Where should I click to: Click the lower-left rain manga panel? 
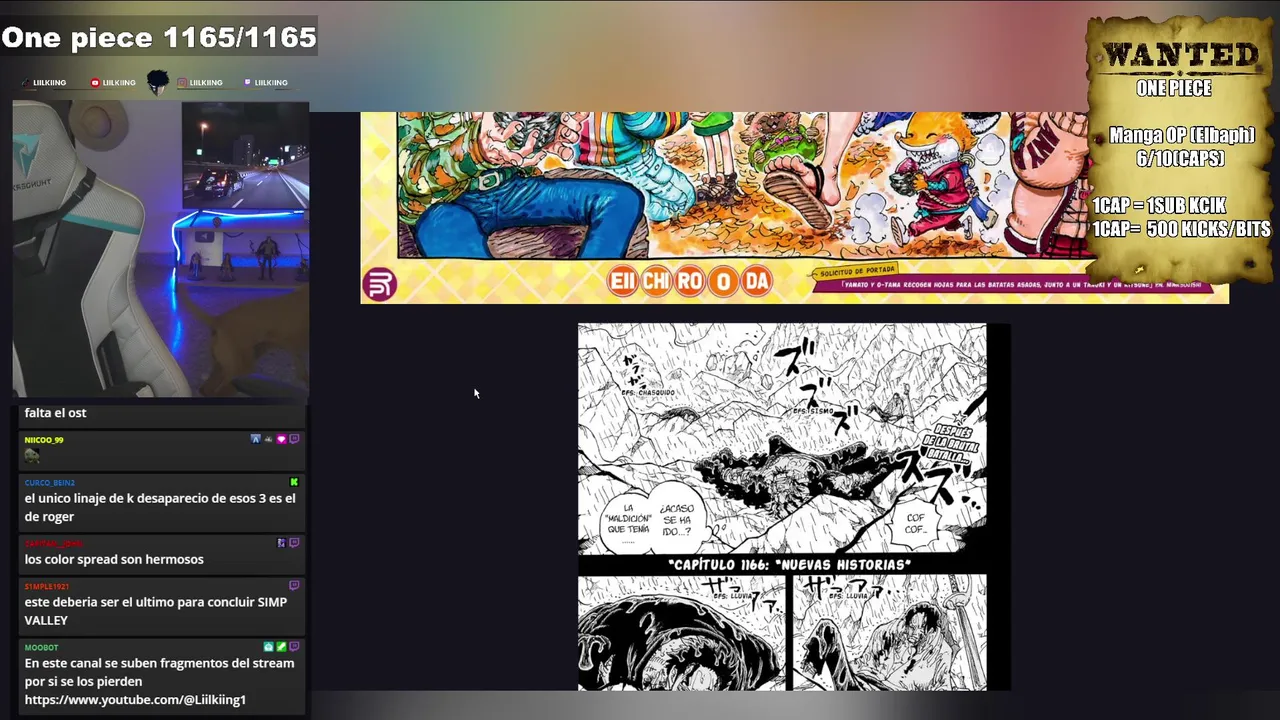[682, 632]
